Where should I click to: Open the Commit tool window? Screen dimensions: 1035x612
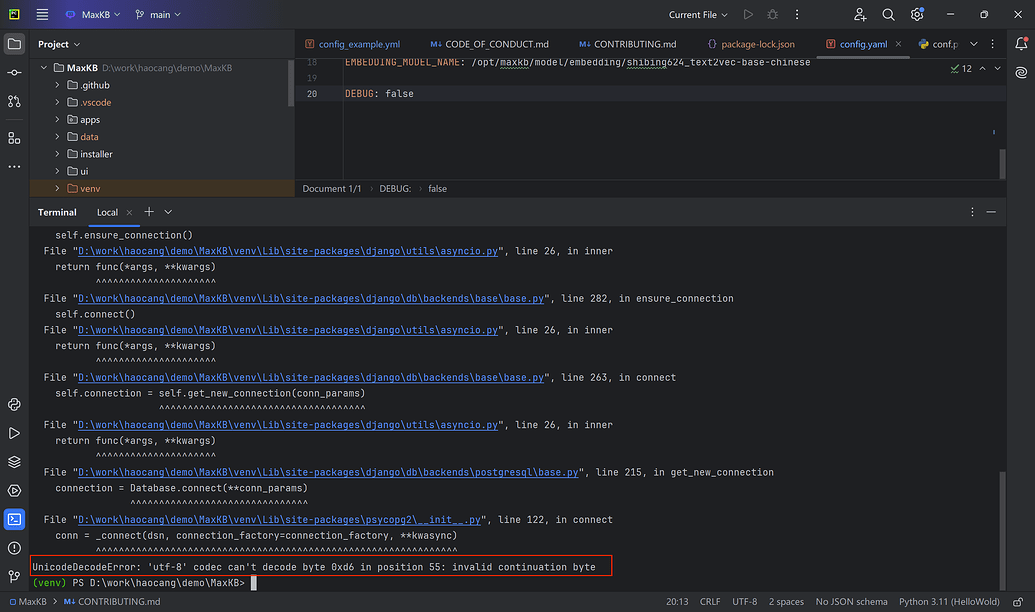tap(14, 73)
